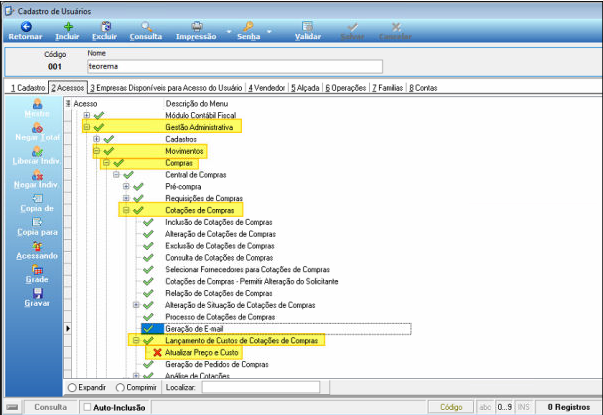This screenshot has width=603, height=415.
Task: Select the Atualizar Preço e Custo item
Action: [x=202, y=352]
